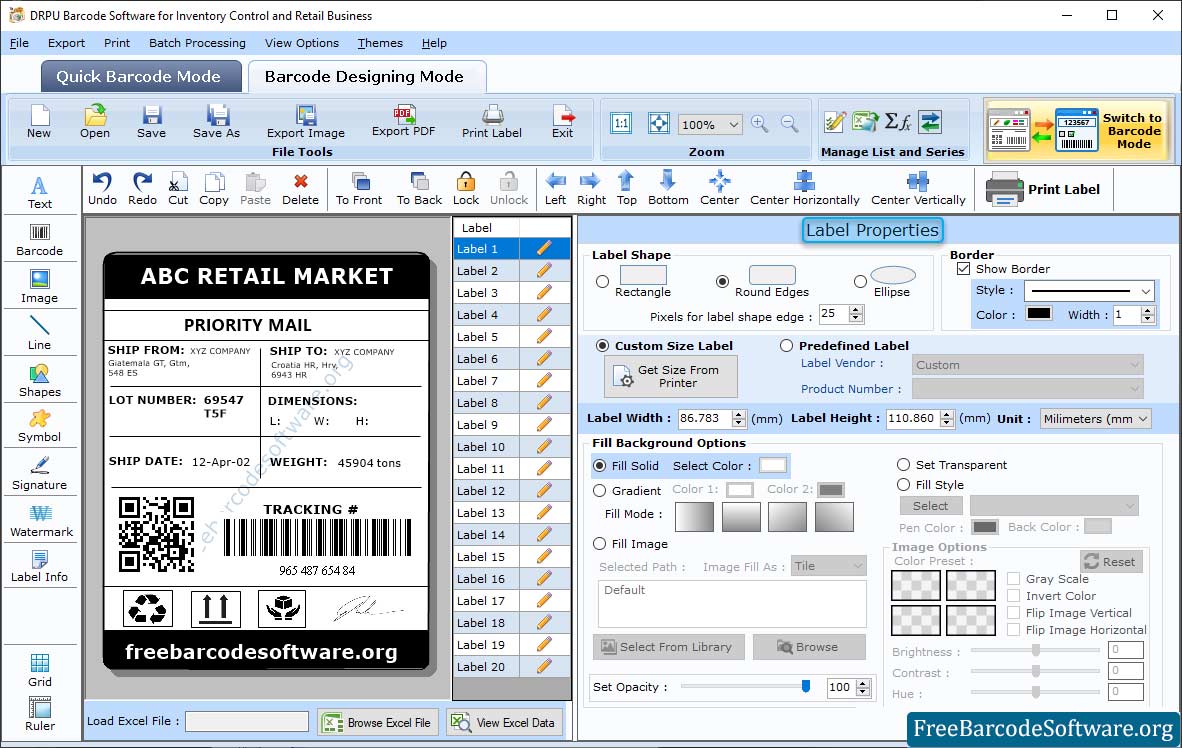This screenshot has width=1182, height=748.
Task: Select Set Transparent option
Action: (x=903, y=464)
